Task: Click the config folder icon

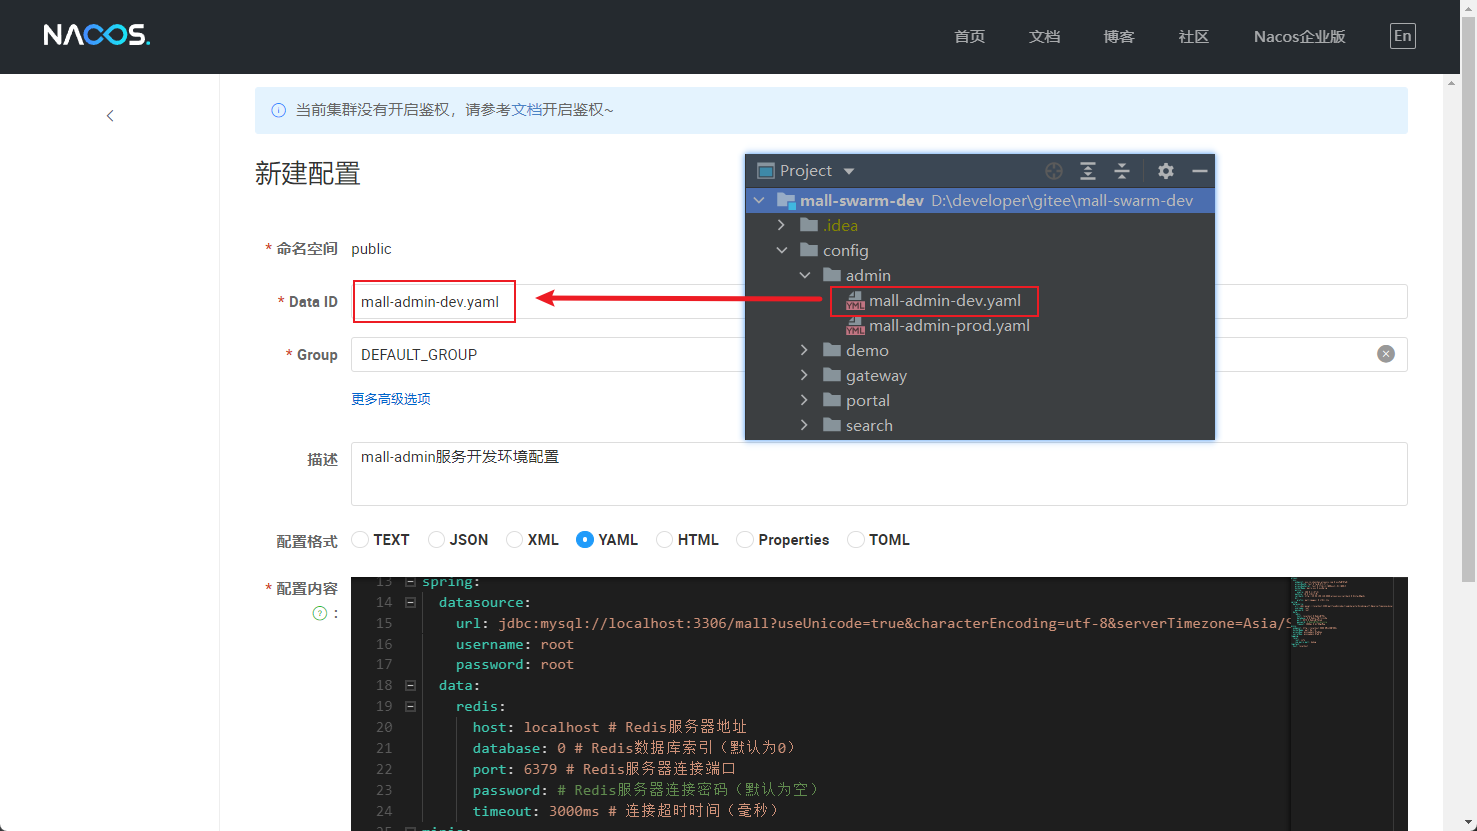Action: tap(809, 251)
